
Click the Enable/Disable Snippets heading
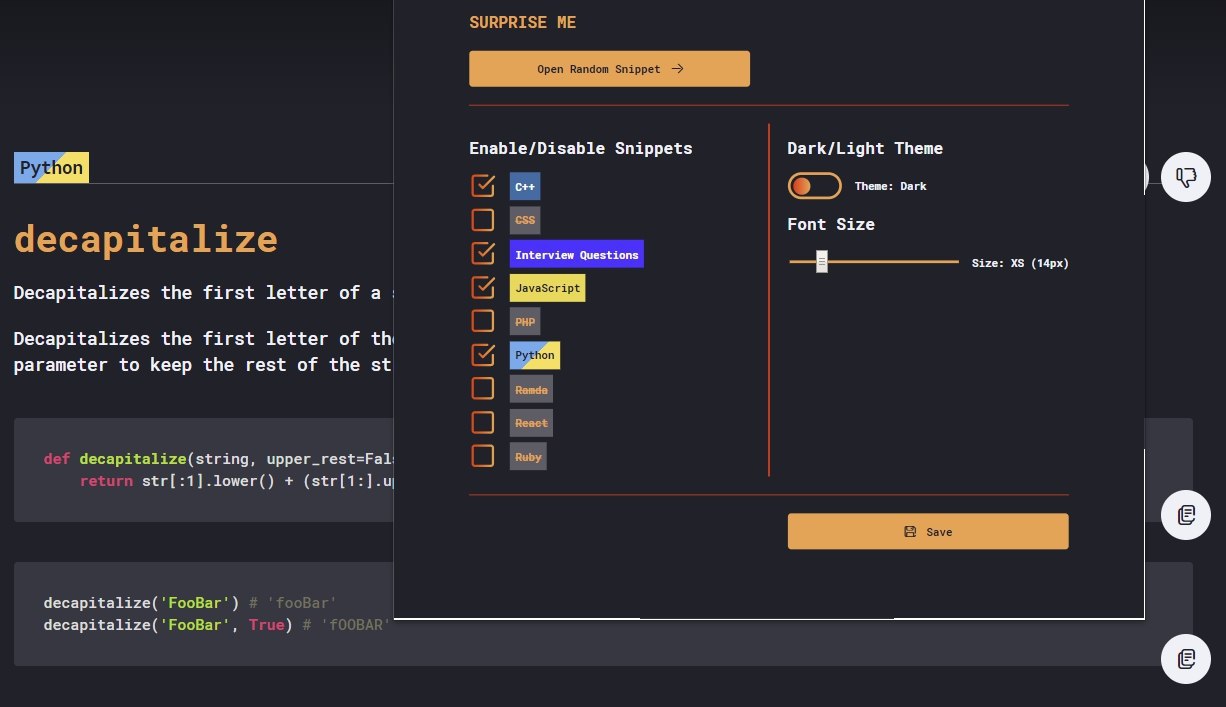(x=581, y=148)
